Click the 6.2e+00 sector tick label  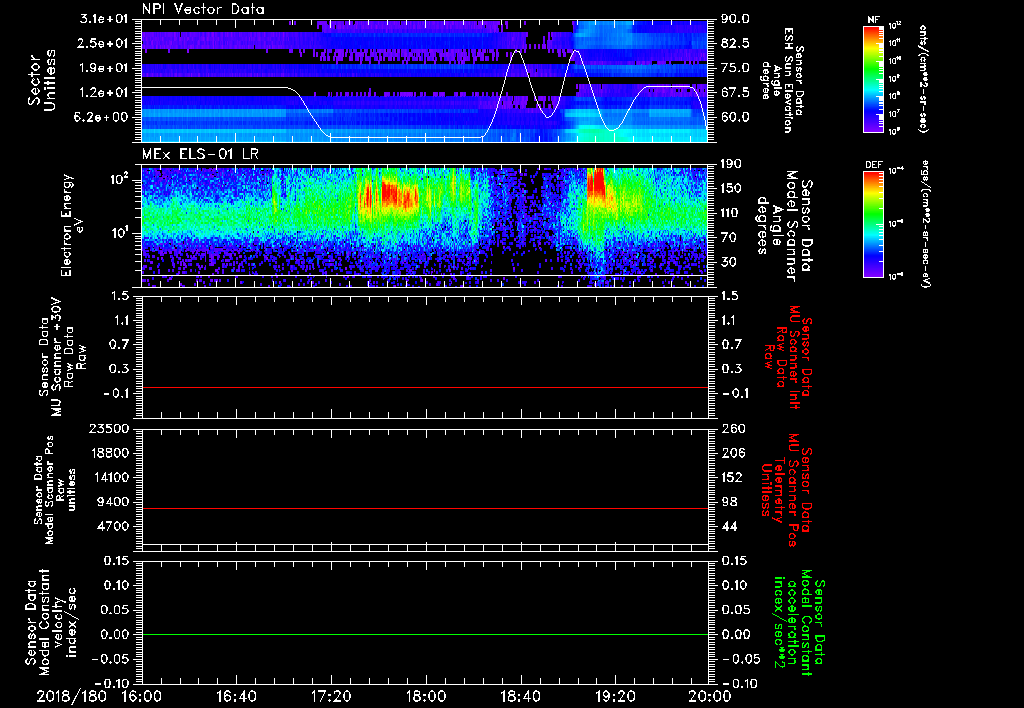pos(103,118)
